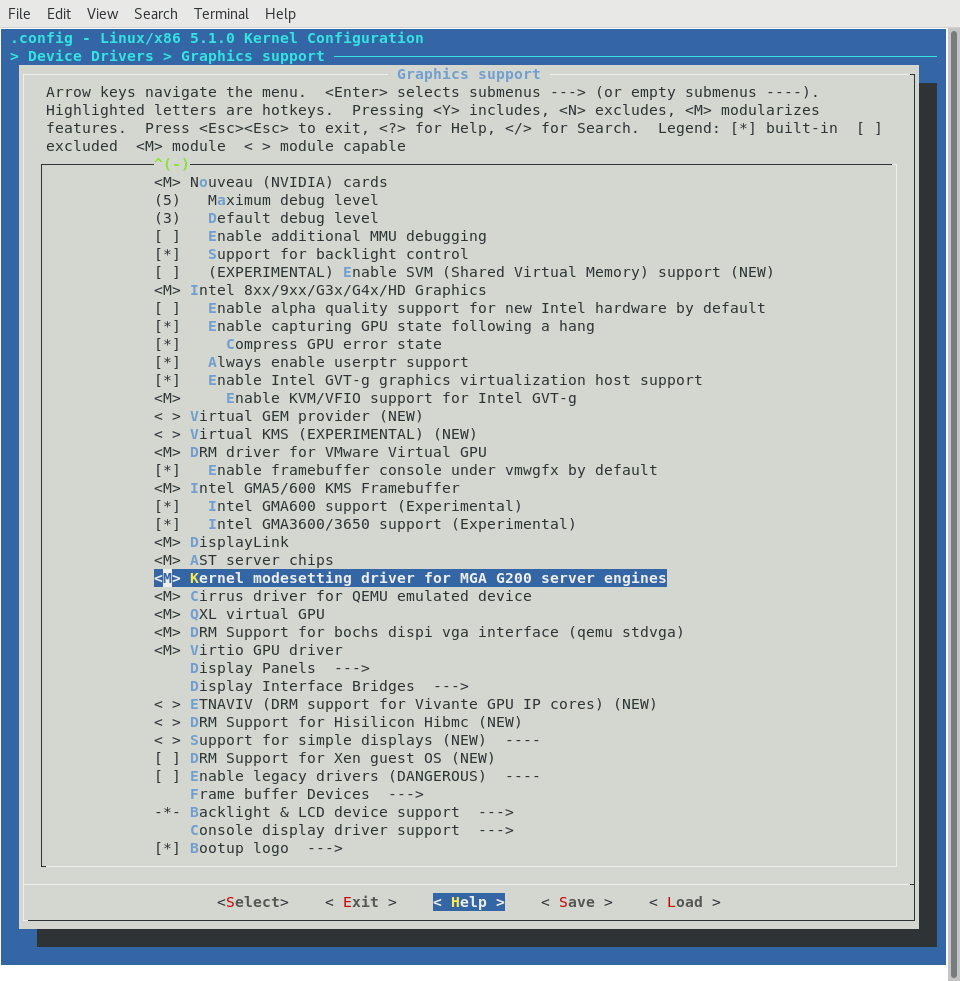Toggle Enable additional MMU debugging checkbox

(167, 236)
